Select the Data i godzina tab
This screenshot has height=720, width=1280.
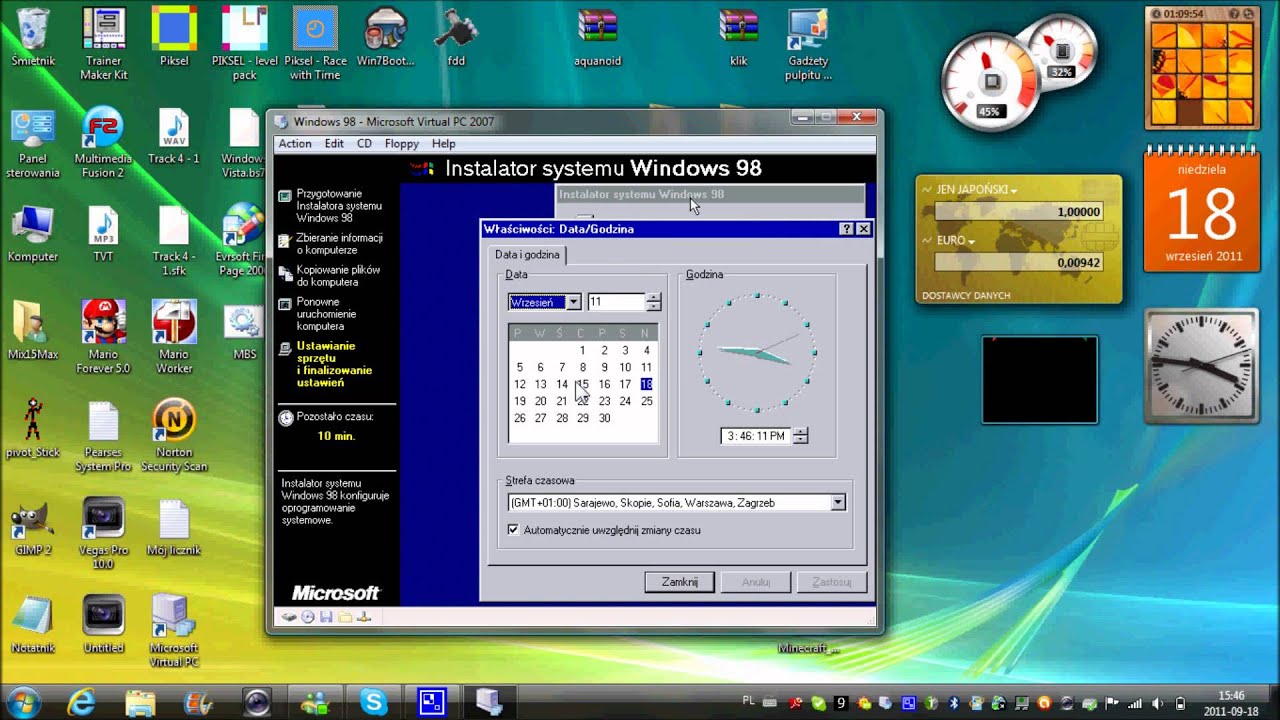[x=528, y=255]
